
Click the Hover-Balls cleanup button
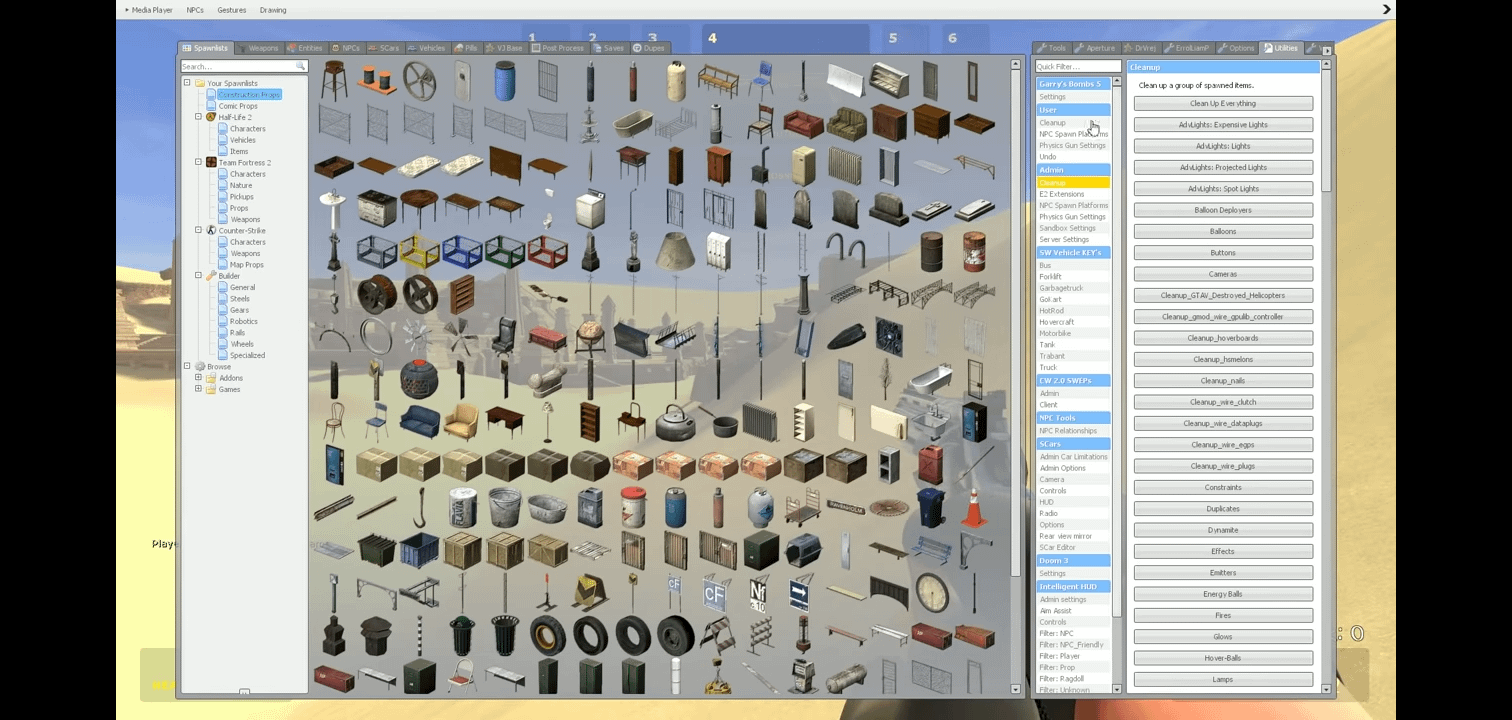pyautogui.click(x=1223, y=658)
